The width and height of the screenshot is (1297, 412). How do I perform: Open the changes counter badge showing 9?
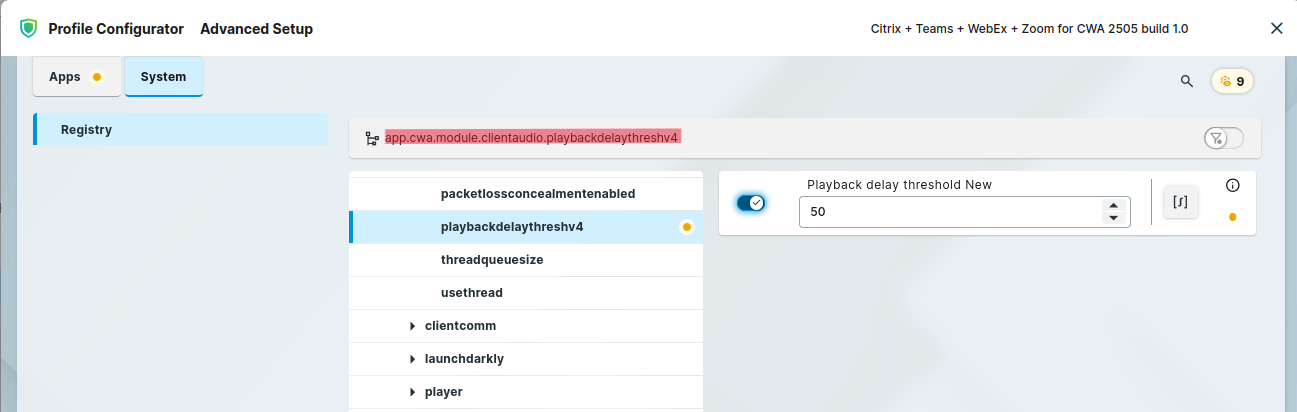1232,81
